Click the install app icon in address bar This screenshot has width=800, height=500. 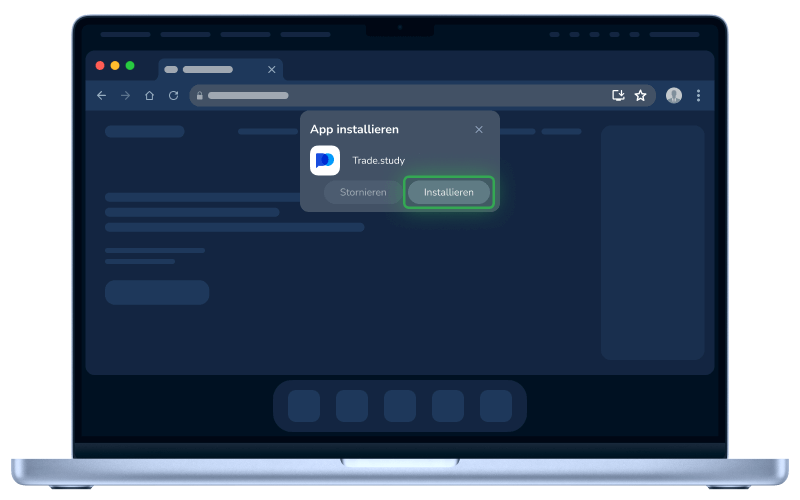point(618,95)
